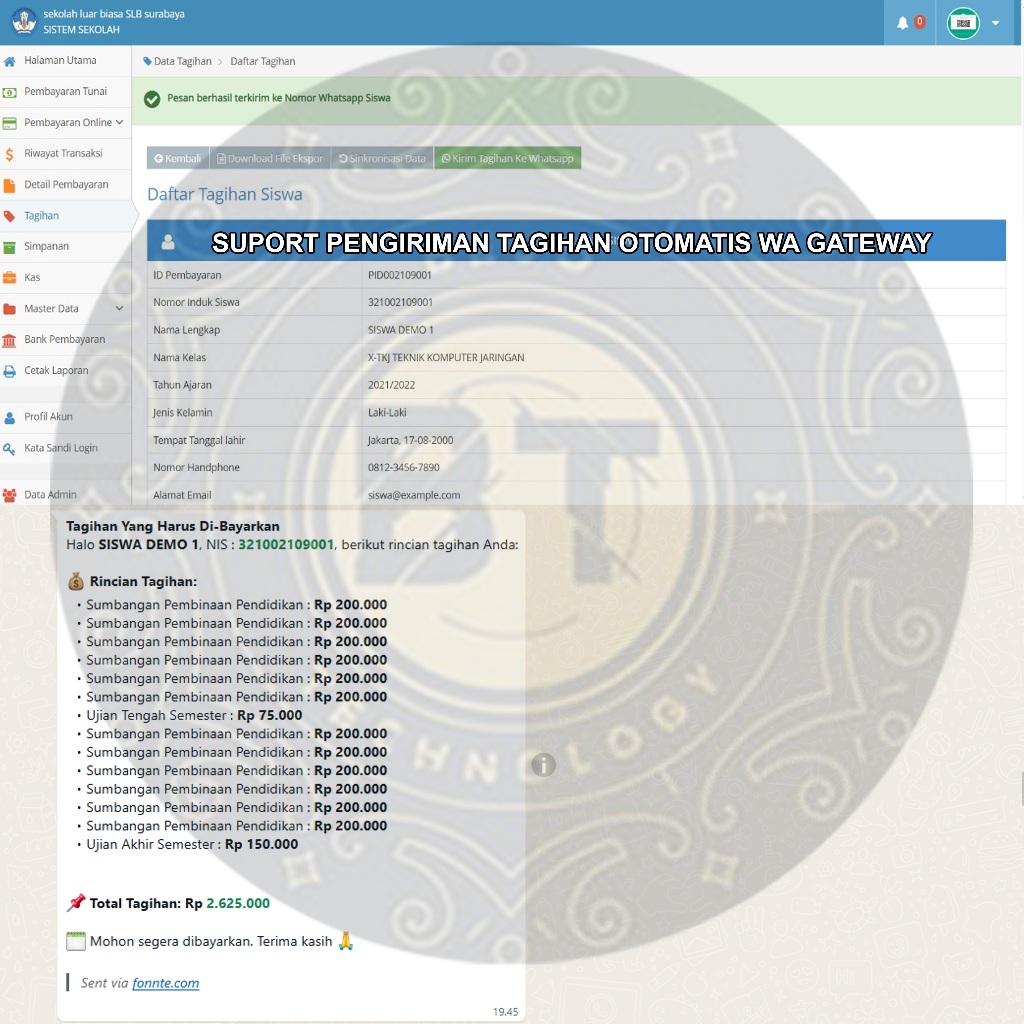Open Kata Sandi Login menu item
This screenshot has height=1024, width=1024.
[x=61, y=448]
